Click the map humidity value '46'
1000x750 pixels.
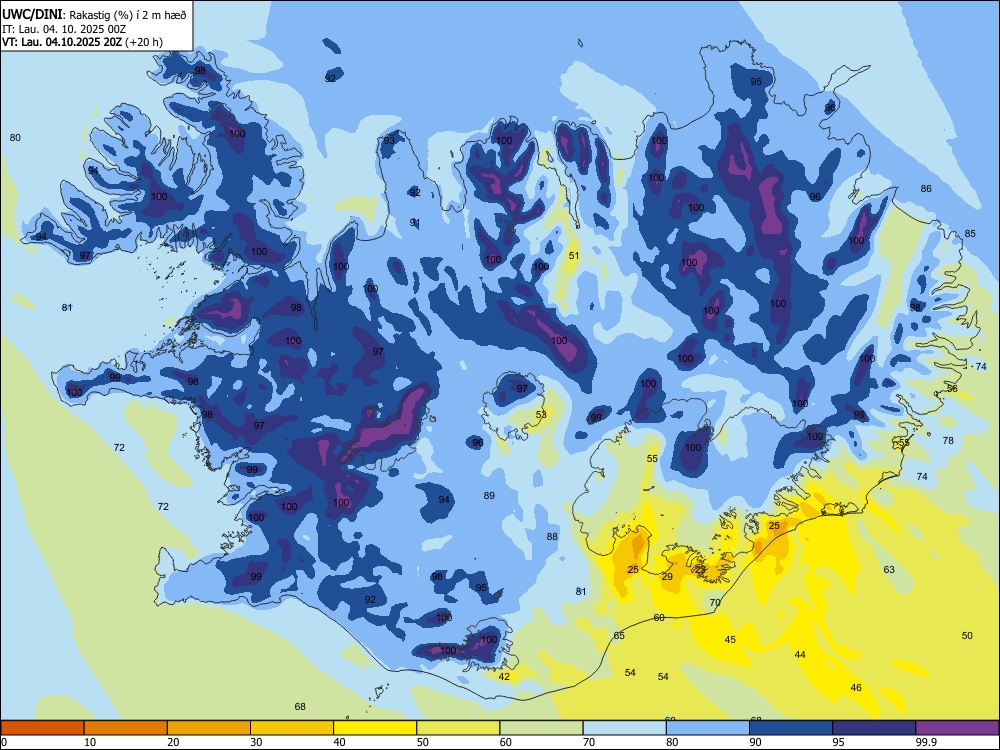(x=857, y=688)
